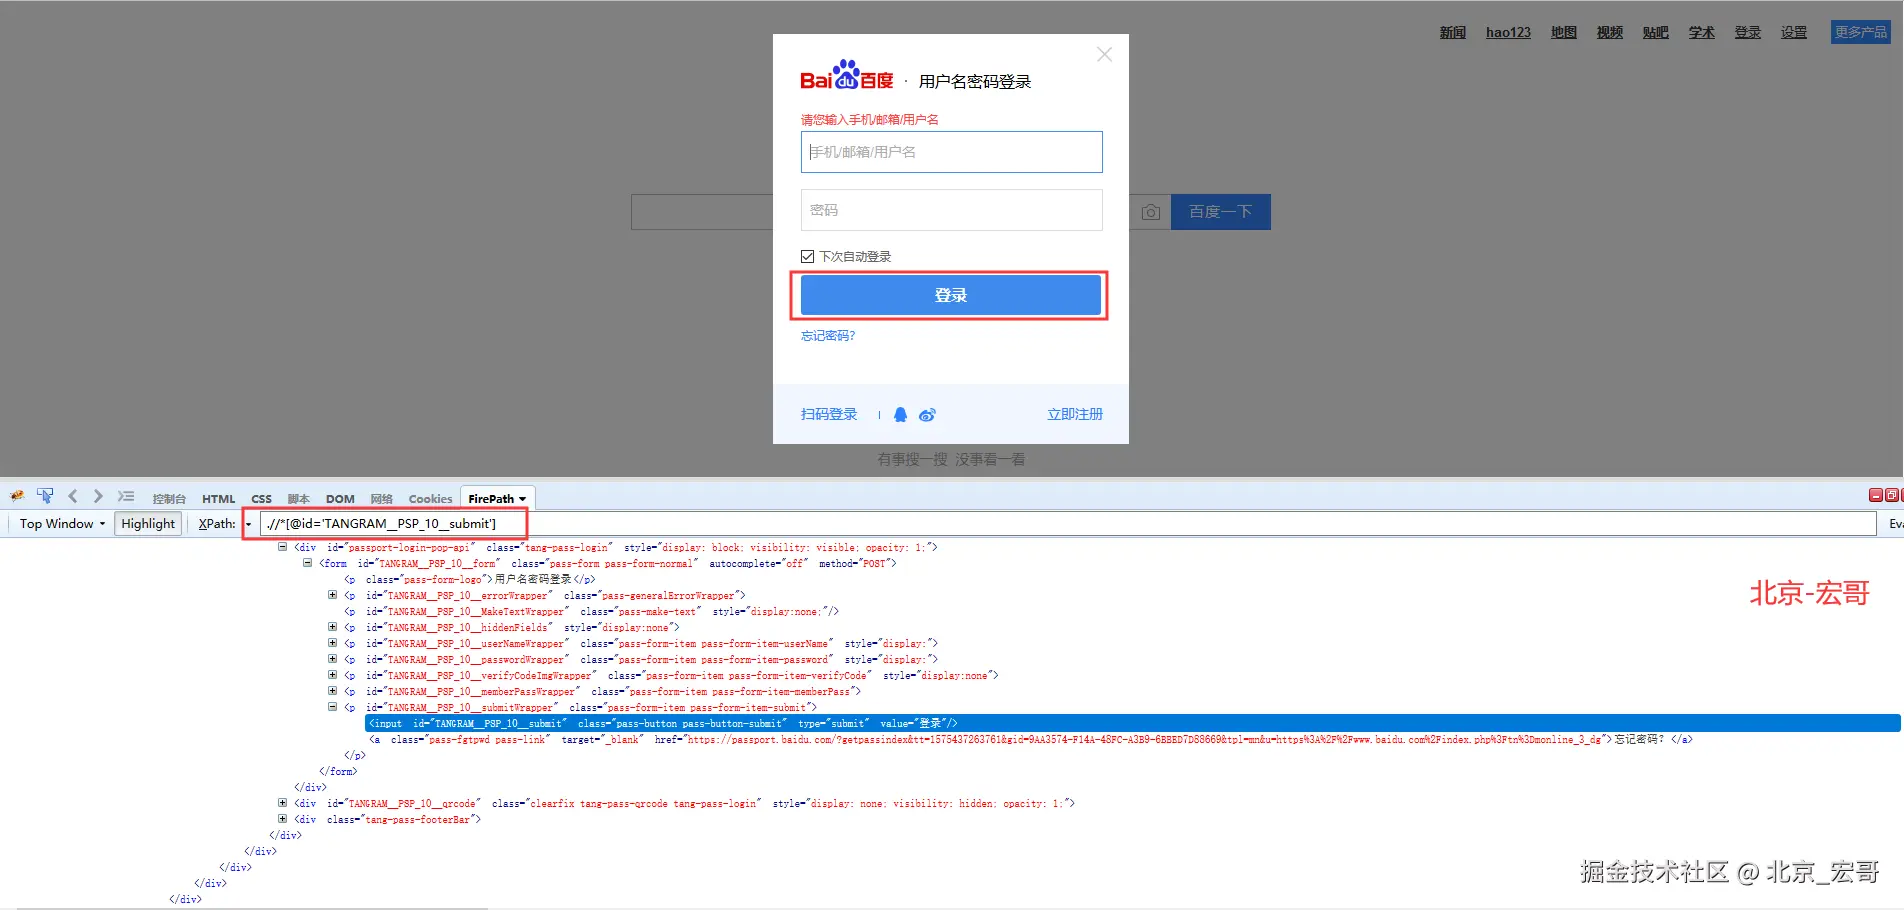Click the XPath expression input field
This screenshot has width=1904, height=910.
[x=1068, y=524]
